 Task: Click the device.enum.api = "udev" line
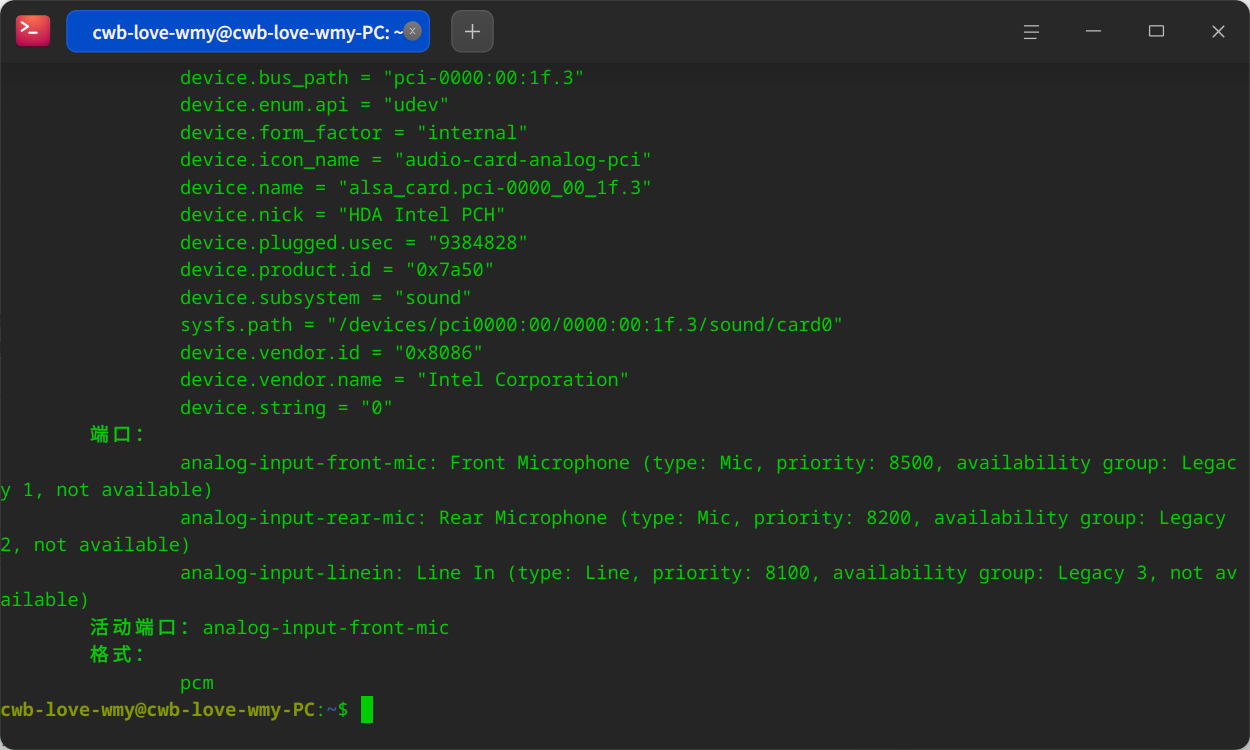click(314, 105)
